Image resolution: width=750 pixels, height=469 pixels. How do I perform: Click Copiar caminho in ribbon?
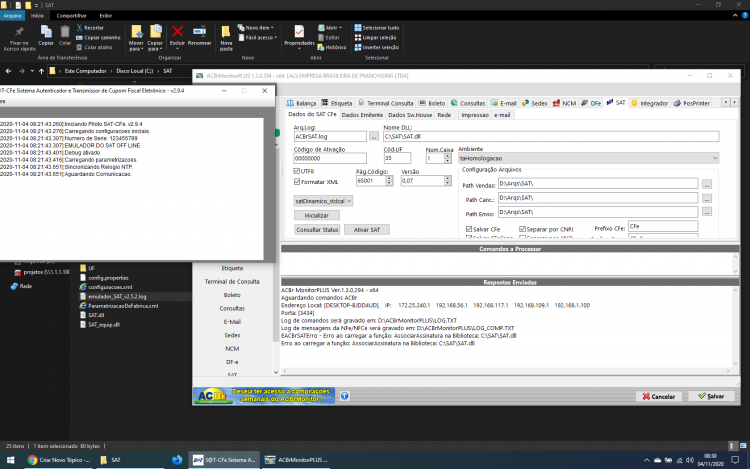[x=99, y=37]
